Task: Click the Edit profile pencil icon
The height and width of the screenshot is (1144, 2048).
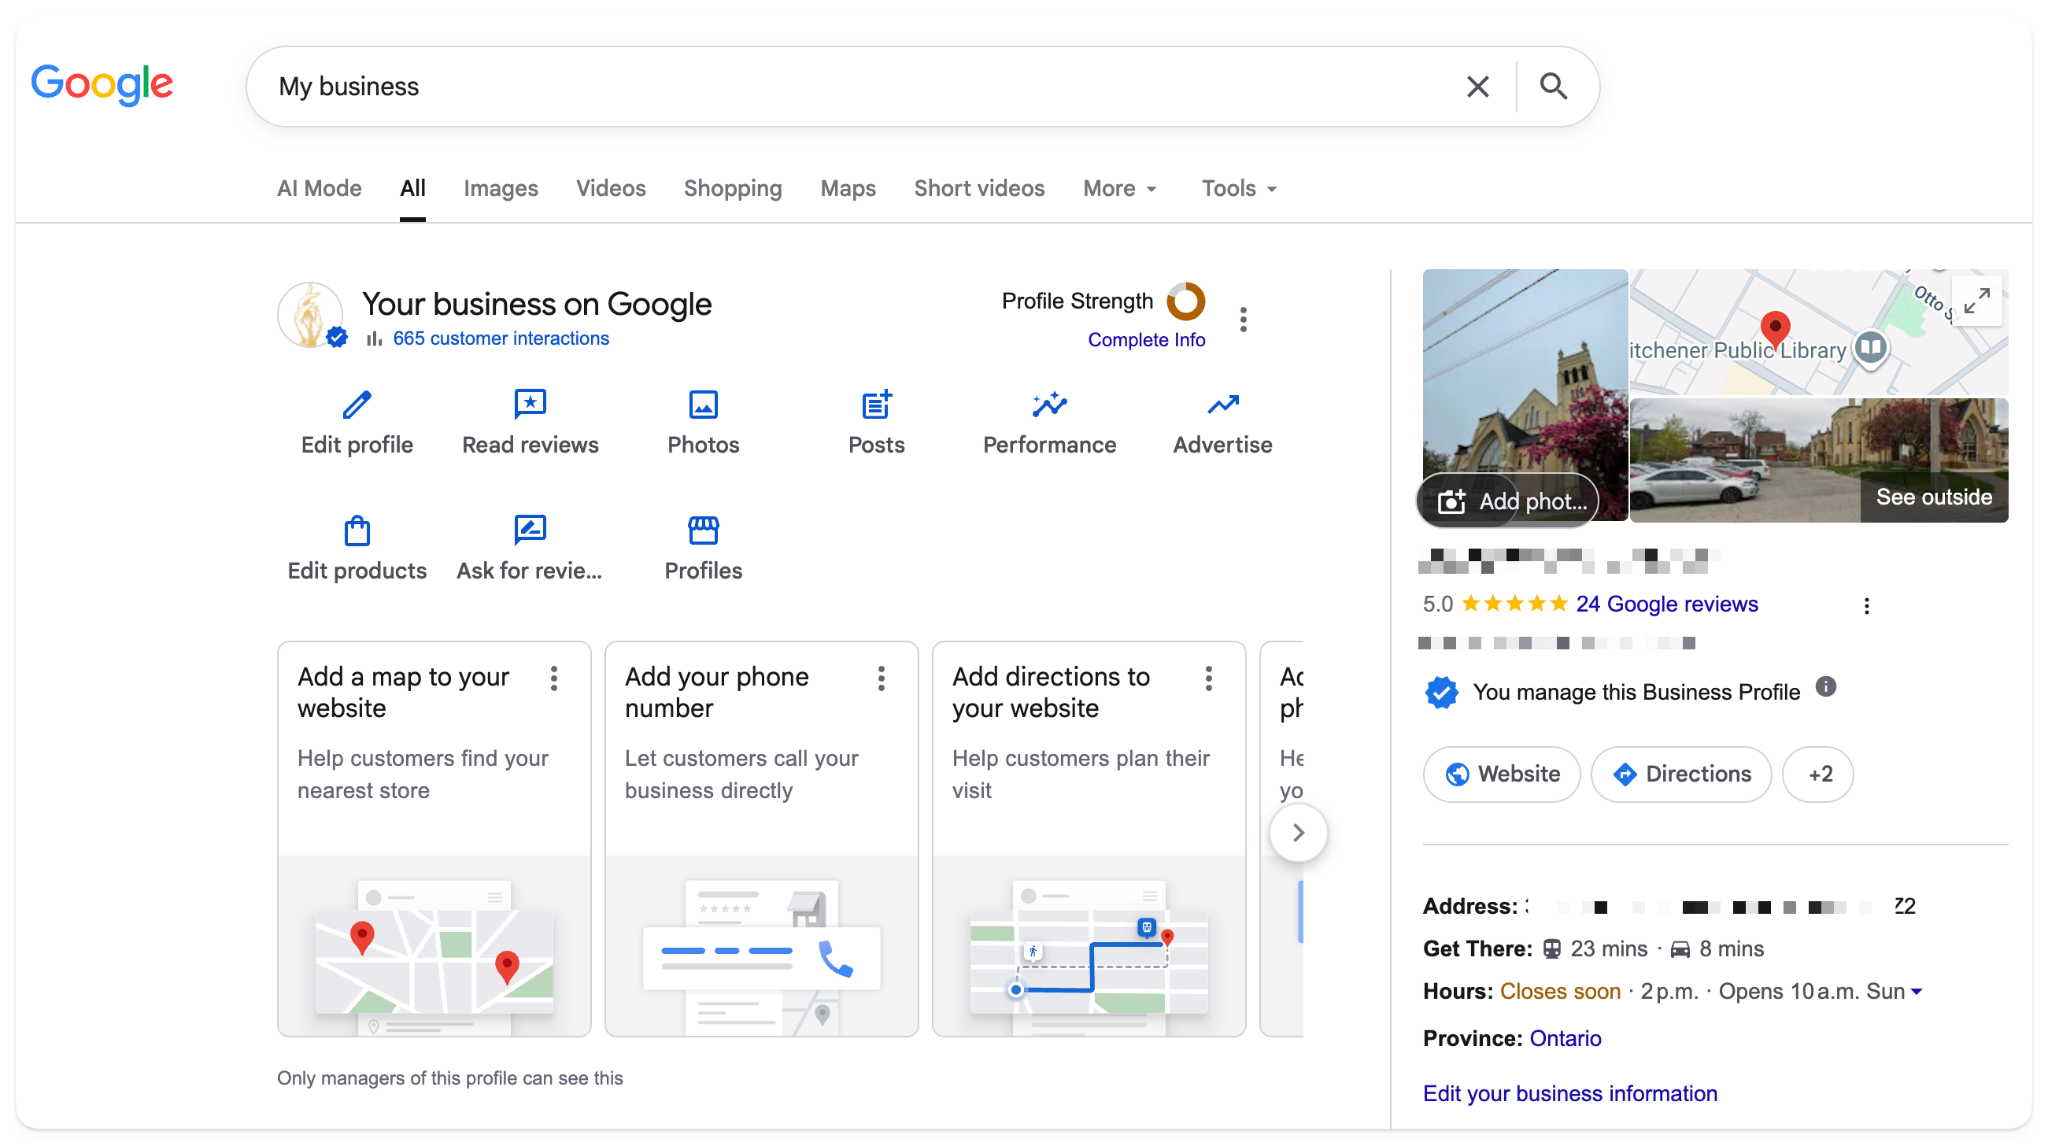Action: (x=357, y=405)
